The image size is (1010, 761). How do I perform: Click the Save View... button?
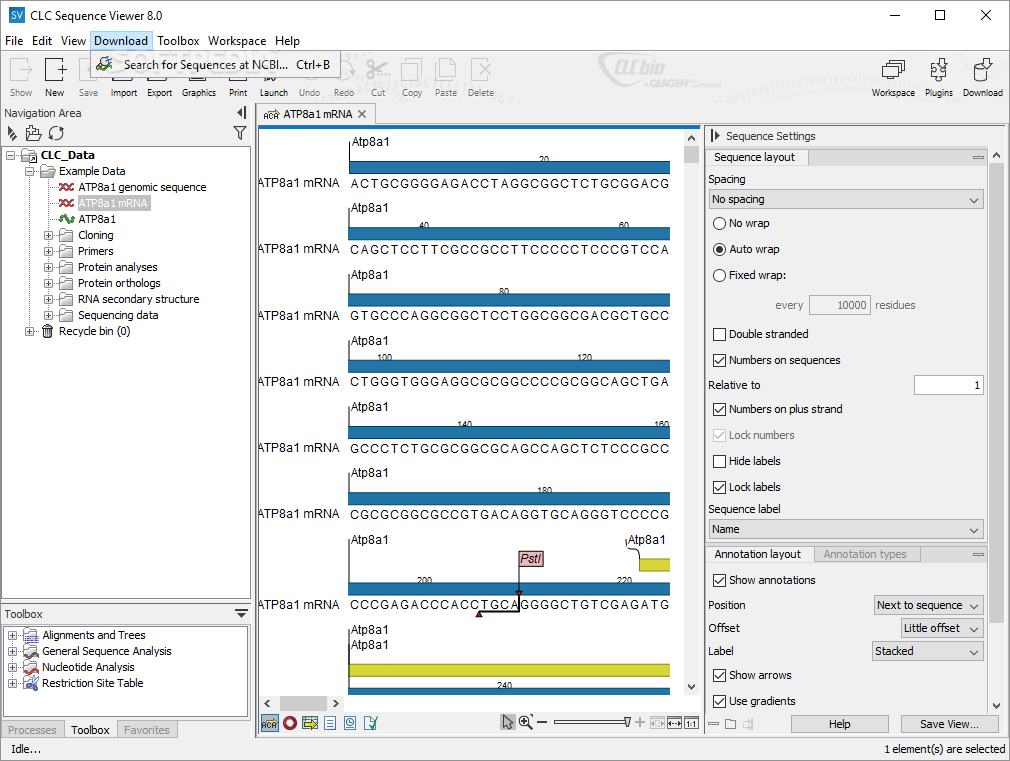point(948,724)
